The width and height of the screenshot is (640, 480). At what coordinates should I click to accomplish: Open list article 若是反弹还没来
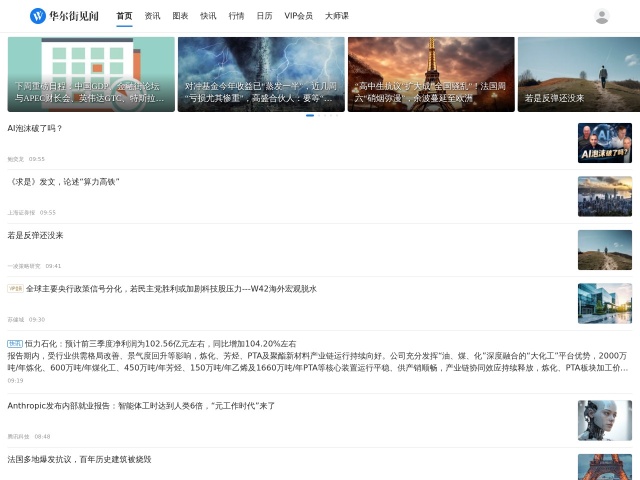pos(35,235)
